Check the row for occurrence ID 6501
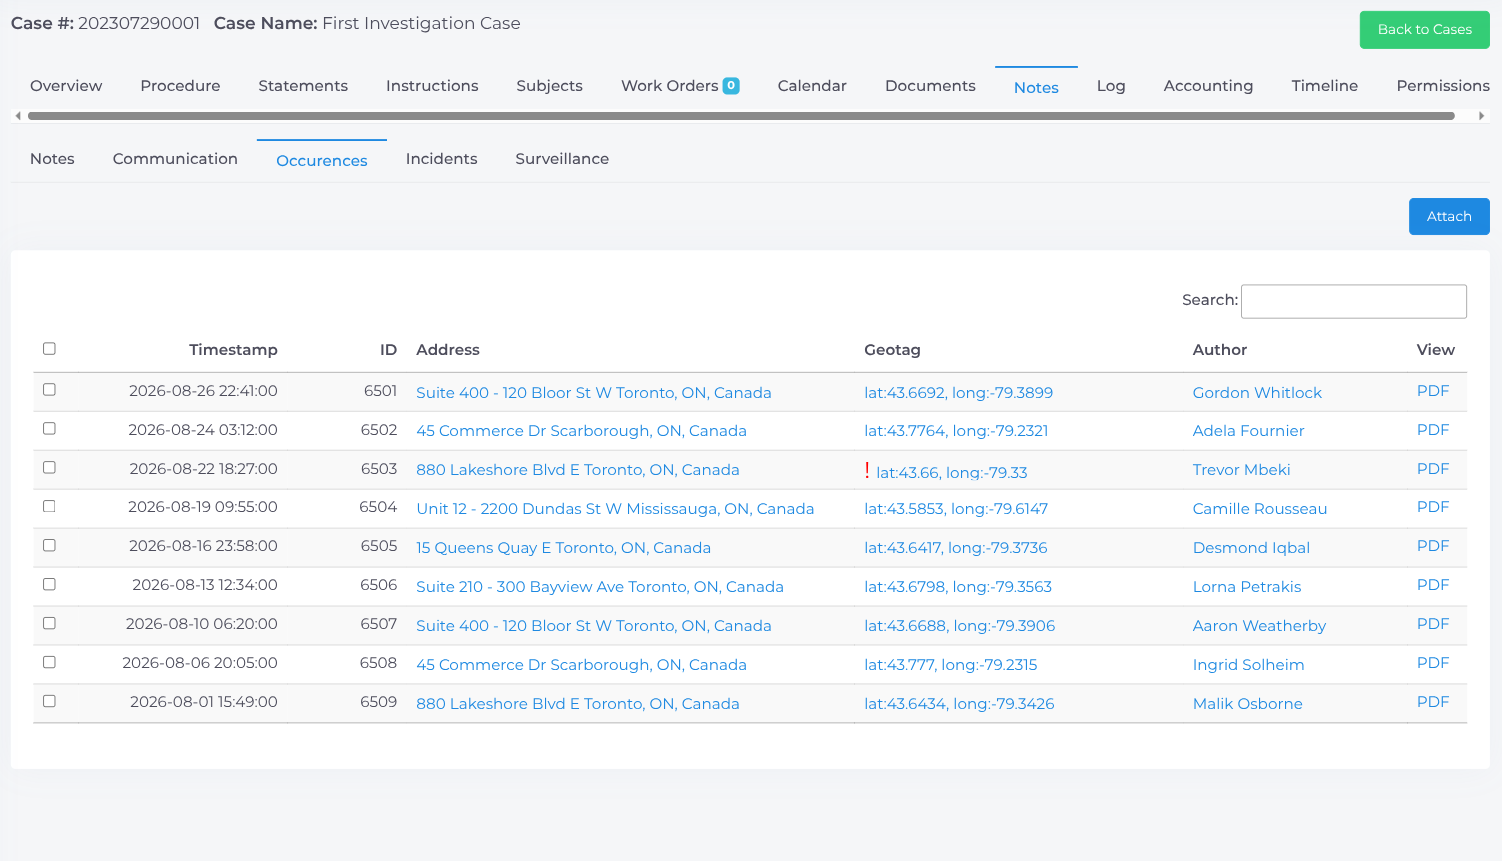The height and width of the screenshot is (861, 1502). click(x=49, y=390)
